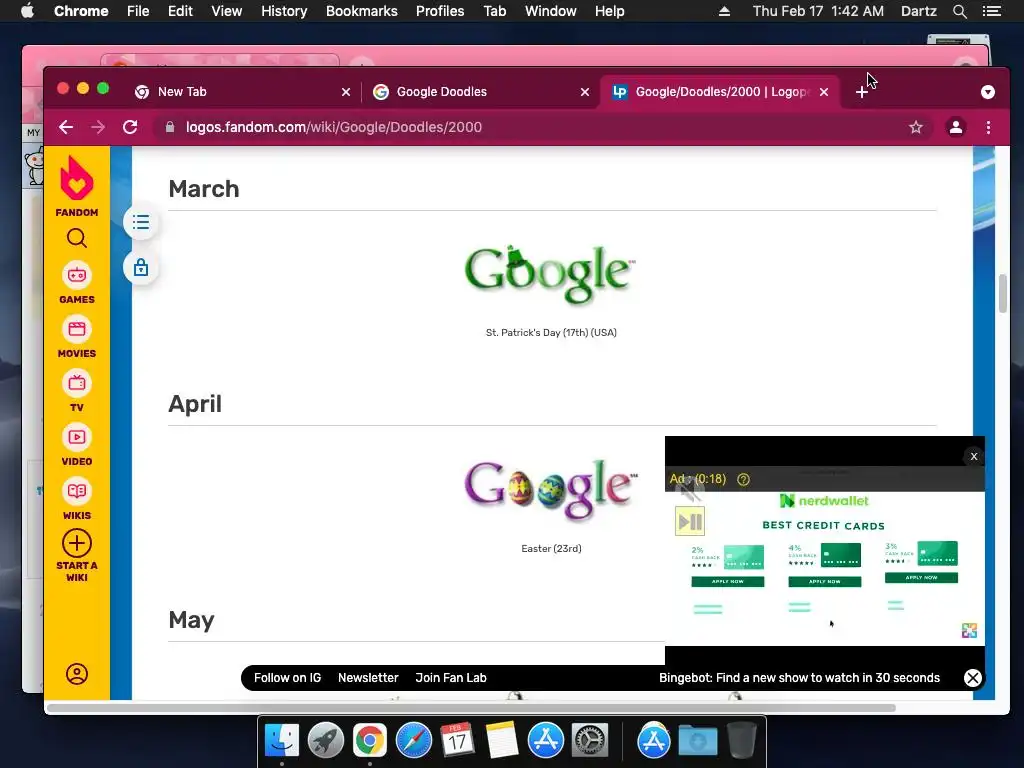Viewport: 1024px width, 768px height.
Task: Open Spotlight search in menu bar
Action: tap(959, 11)
